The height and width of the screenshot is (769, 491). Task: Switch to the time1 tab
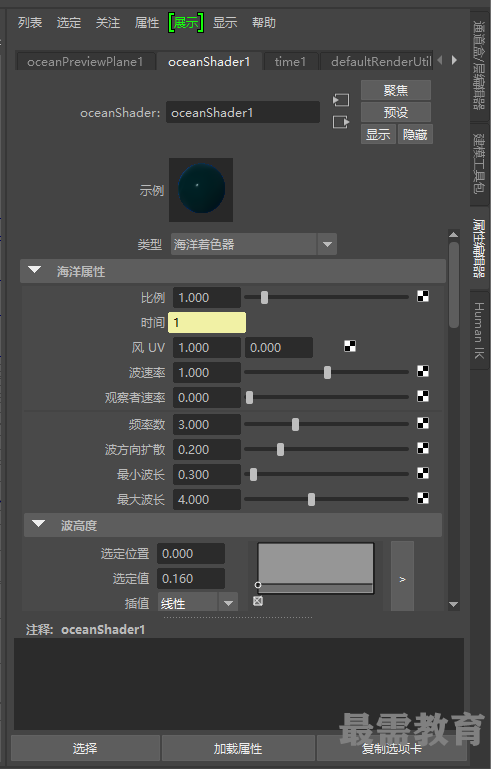click(x=290, y=62)
